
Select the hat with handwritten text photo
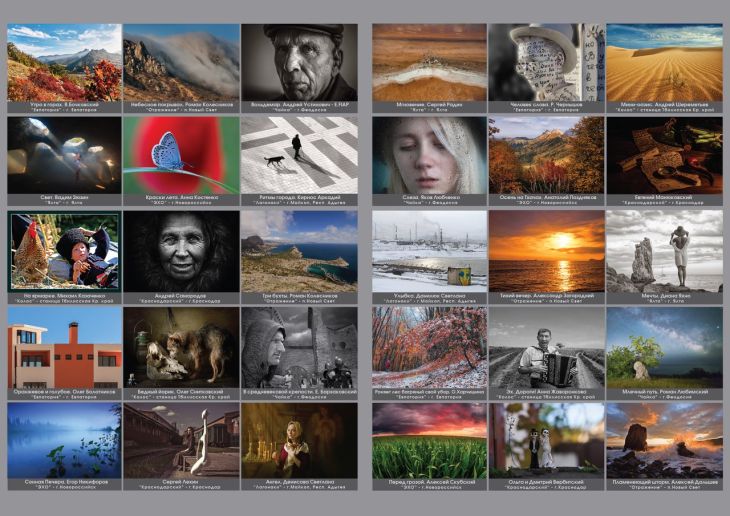(547, 61)
